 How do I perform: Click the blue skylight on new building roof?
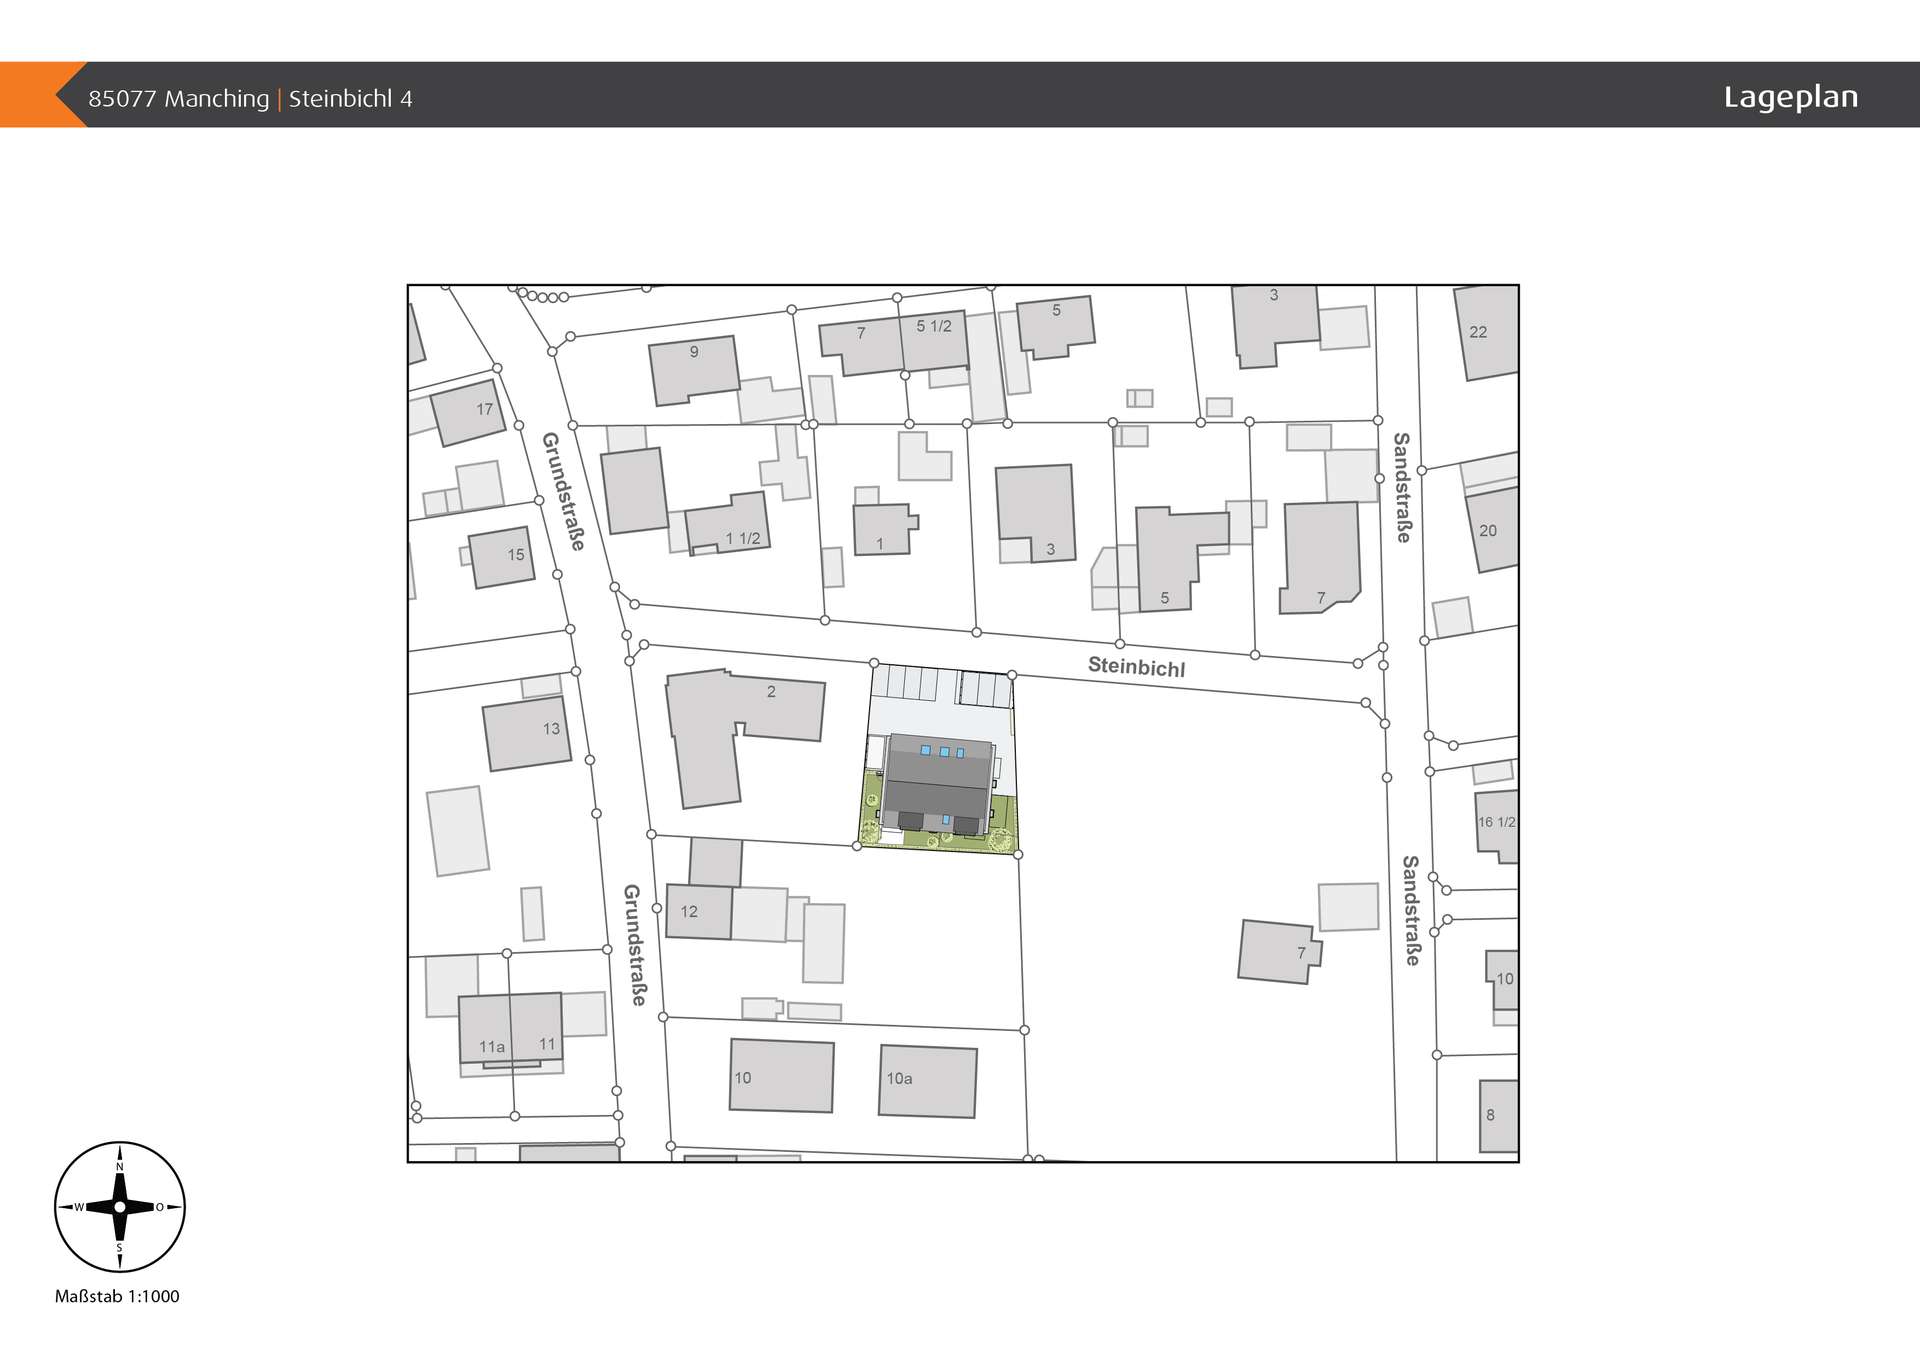(943, 750)
